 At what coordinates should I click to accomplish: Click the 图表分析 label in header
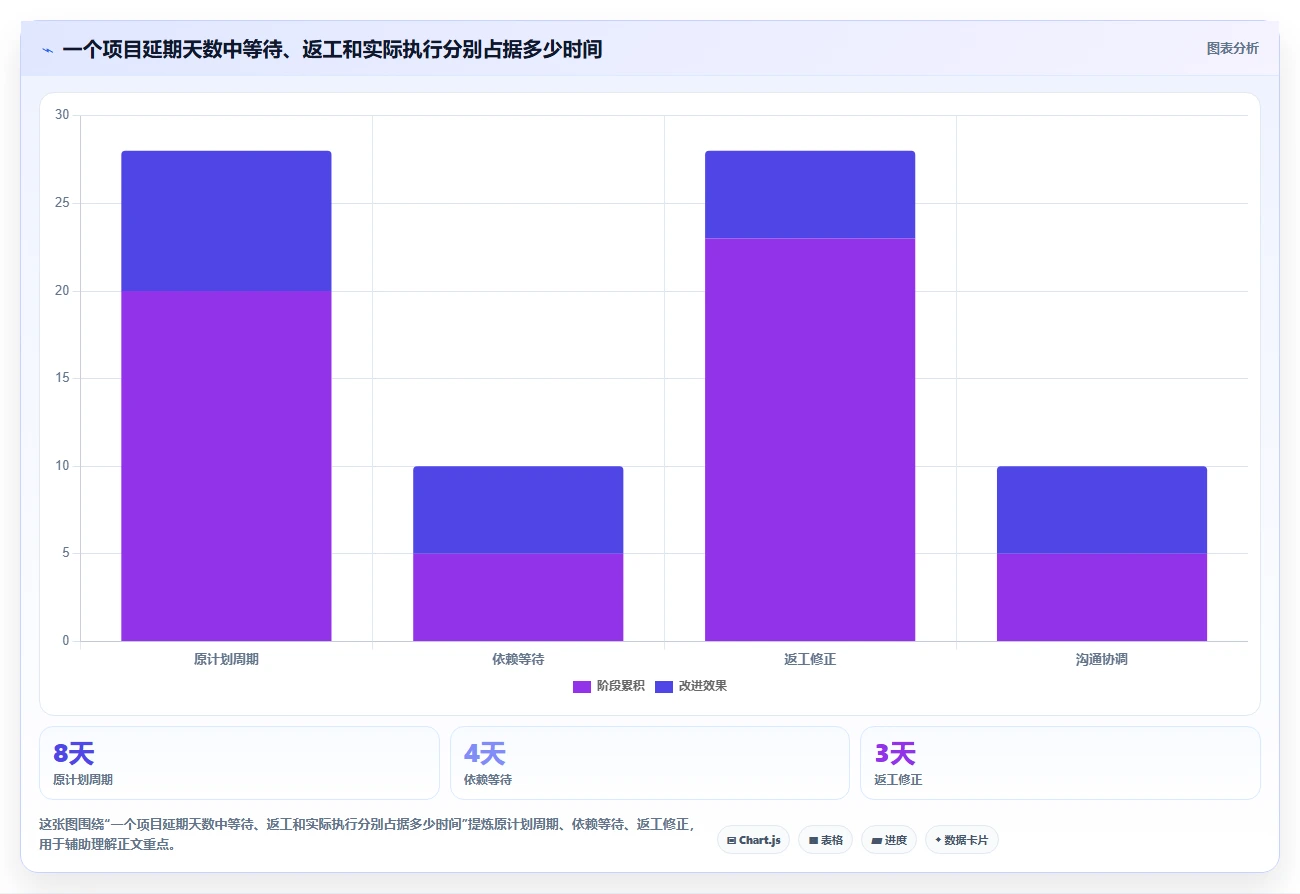coord(1232,48)
